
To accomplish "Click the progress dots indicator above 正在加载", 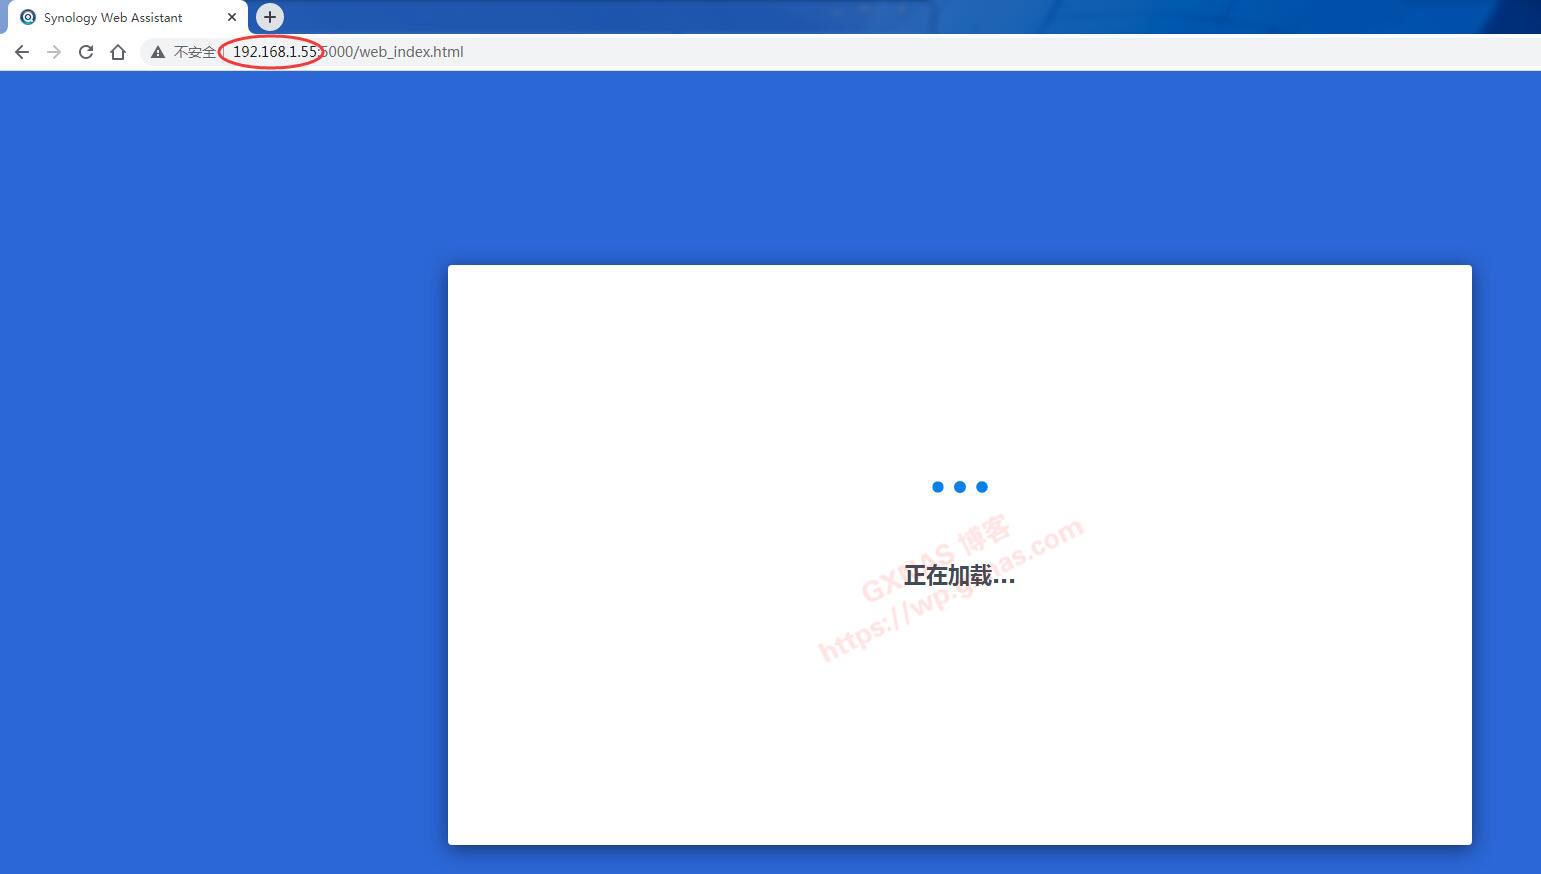I will pyautogui.click(x=959, y=486).
